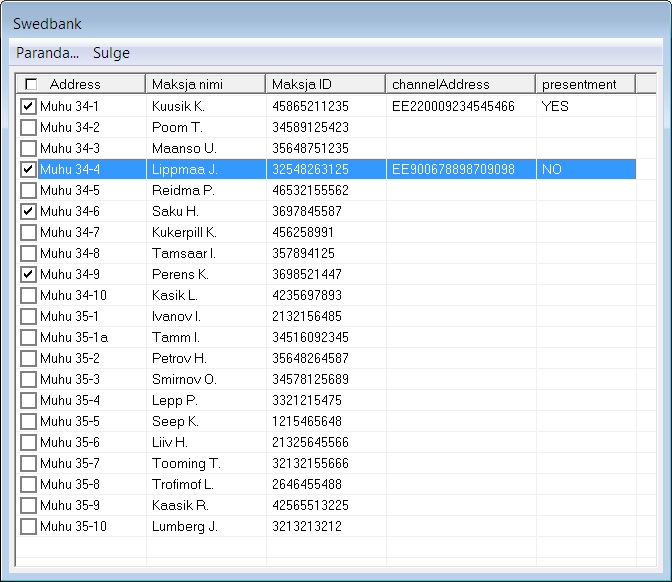Check the Muhu 35-5 checkbox

28,421
